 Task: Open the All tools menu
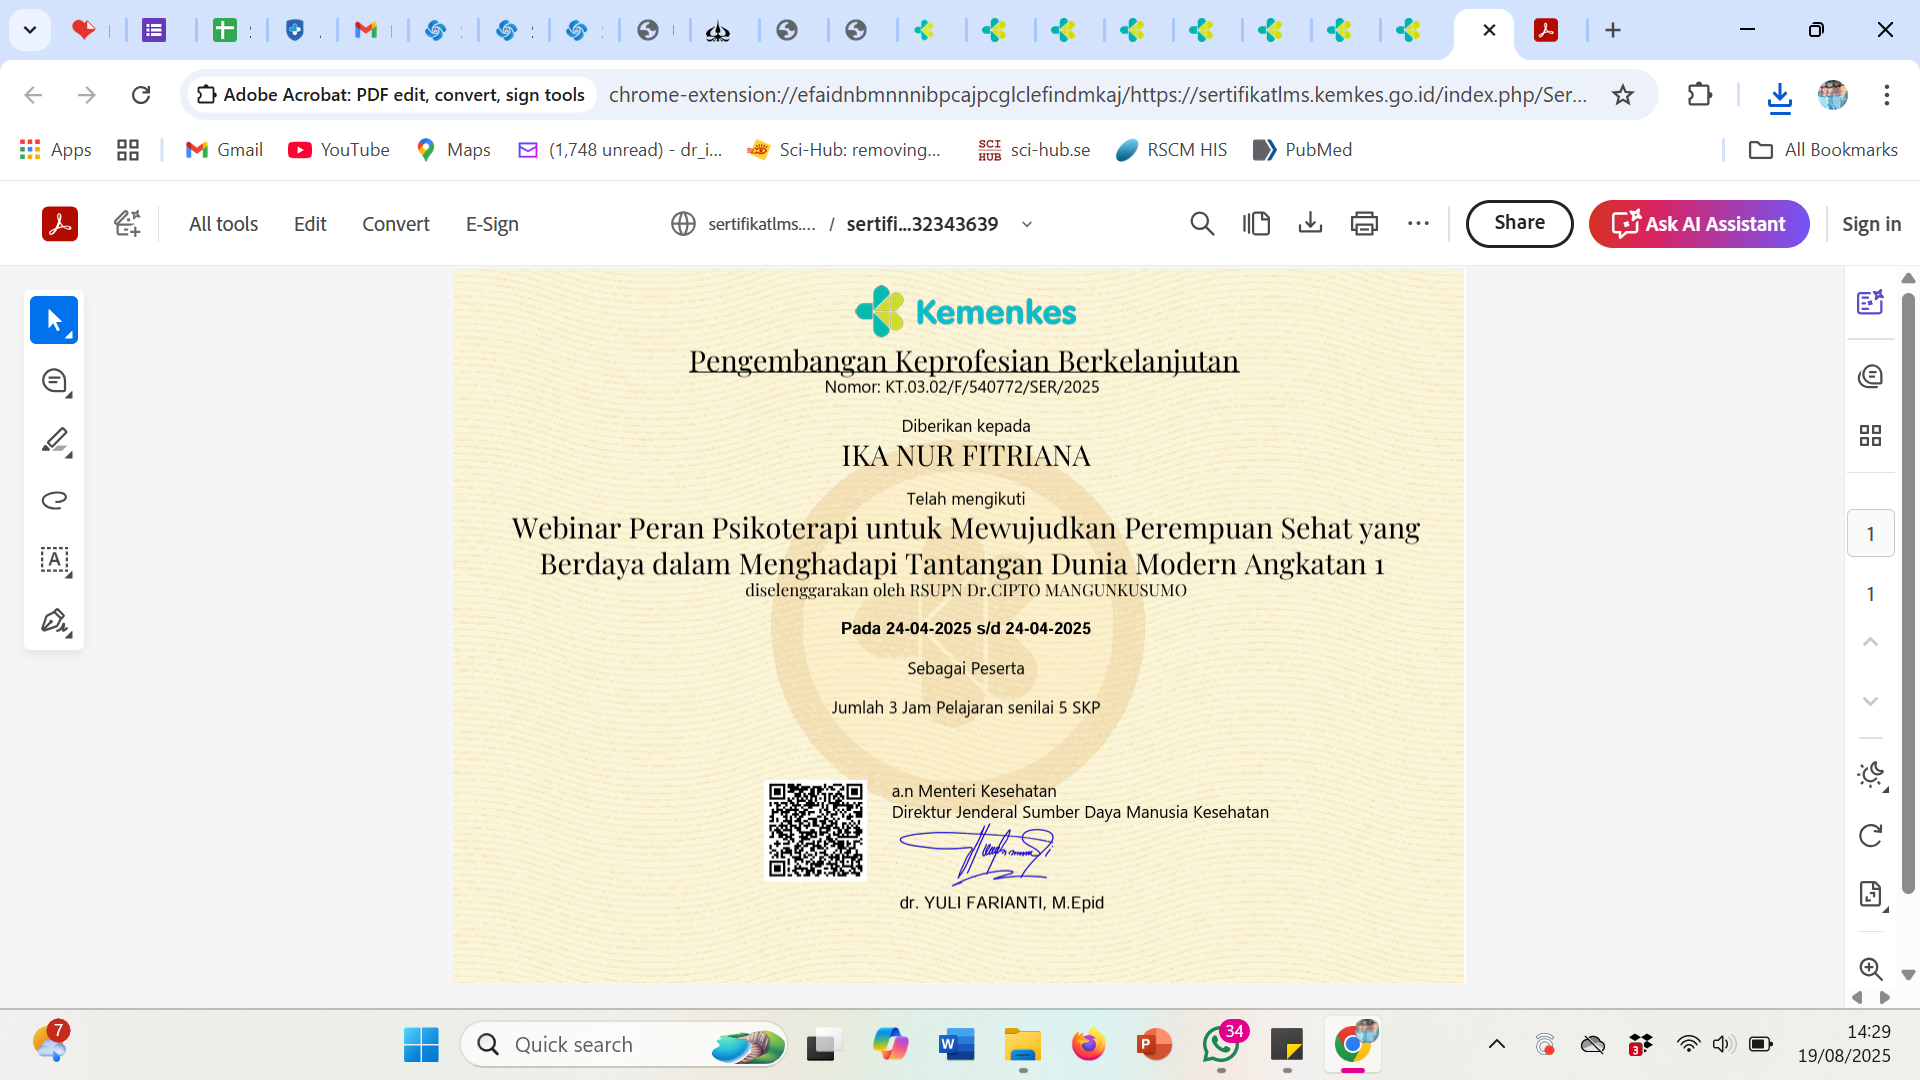point(223,224)
